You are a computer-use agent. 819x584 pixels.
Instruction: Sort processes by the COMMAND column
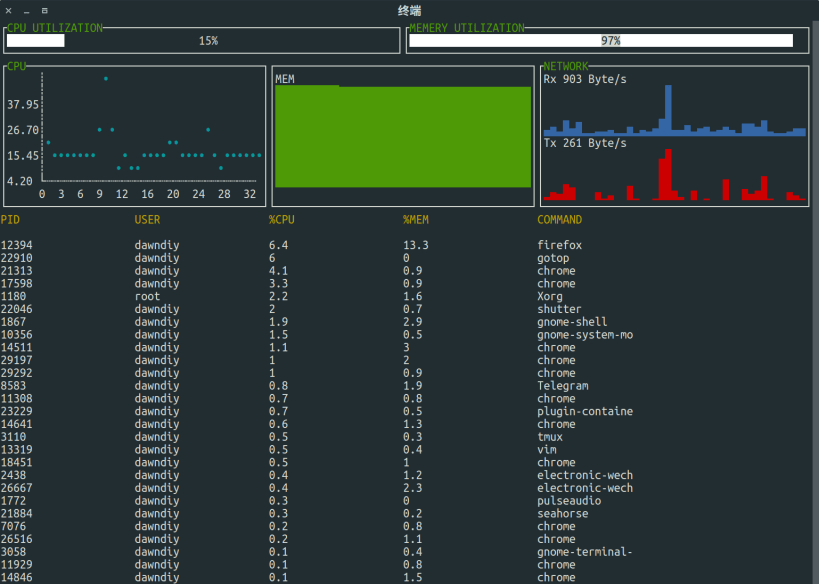click(x=558, y=219)
